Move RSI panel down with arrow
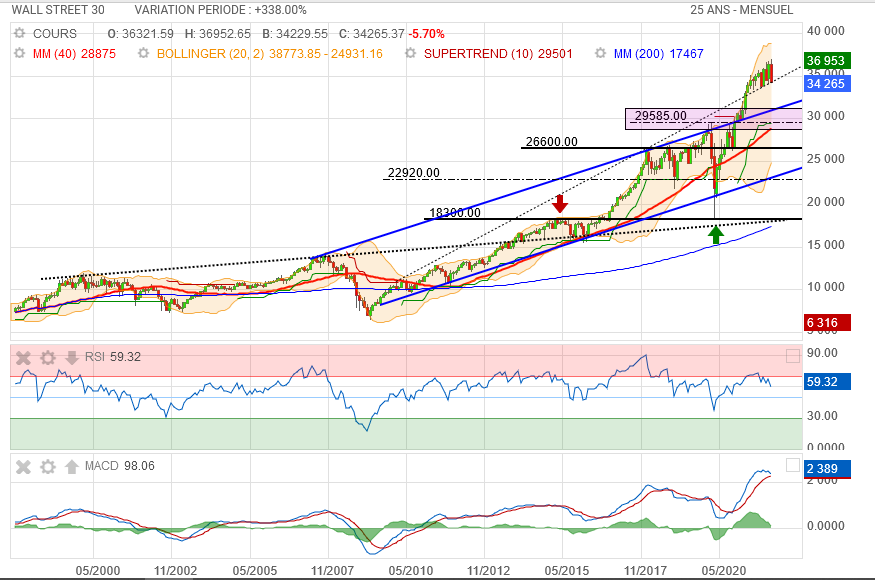875x580 pixels. (71, 357)
